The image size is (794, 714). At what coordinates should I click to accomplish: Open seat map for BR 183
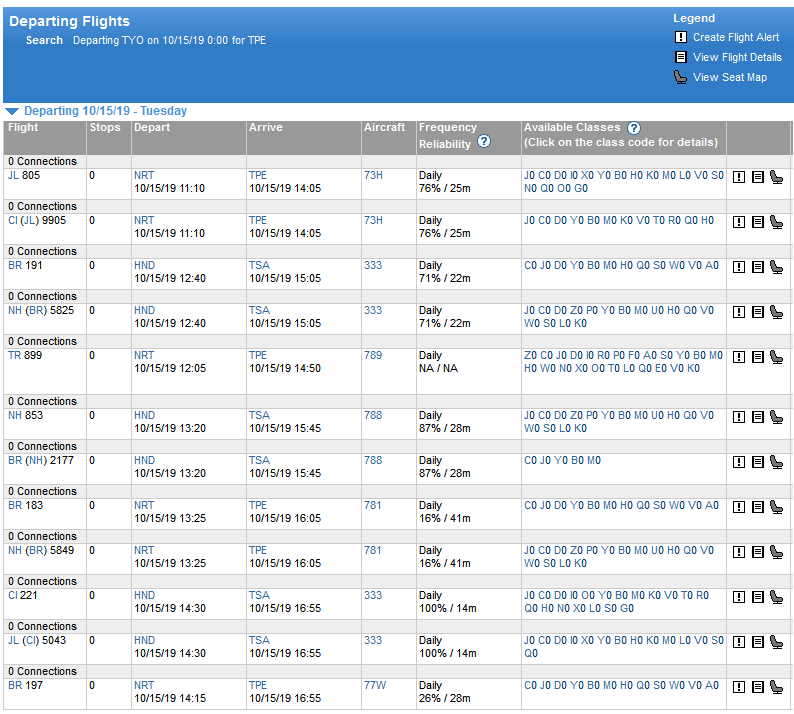pos(776,507)
